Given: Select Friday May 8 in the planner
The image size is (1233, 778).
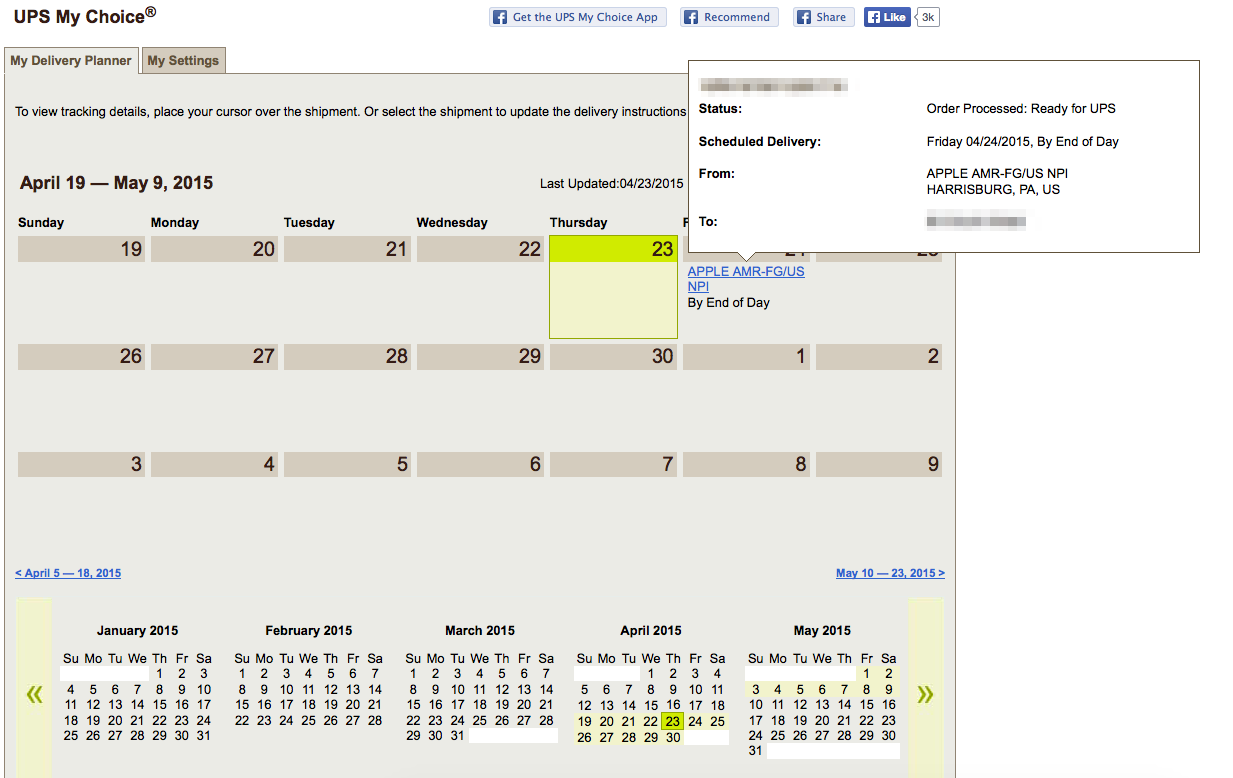Looking at the screenshot, I should pos(746,464).
